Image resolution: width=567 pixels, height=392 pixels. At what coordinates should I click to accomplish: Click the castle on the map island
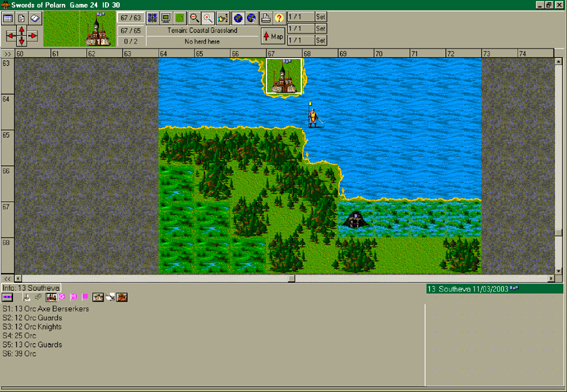(284, 76)
